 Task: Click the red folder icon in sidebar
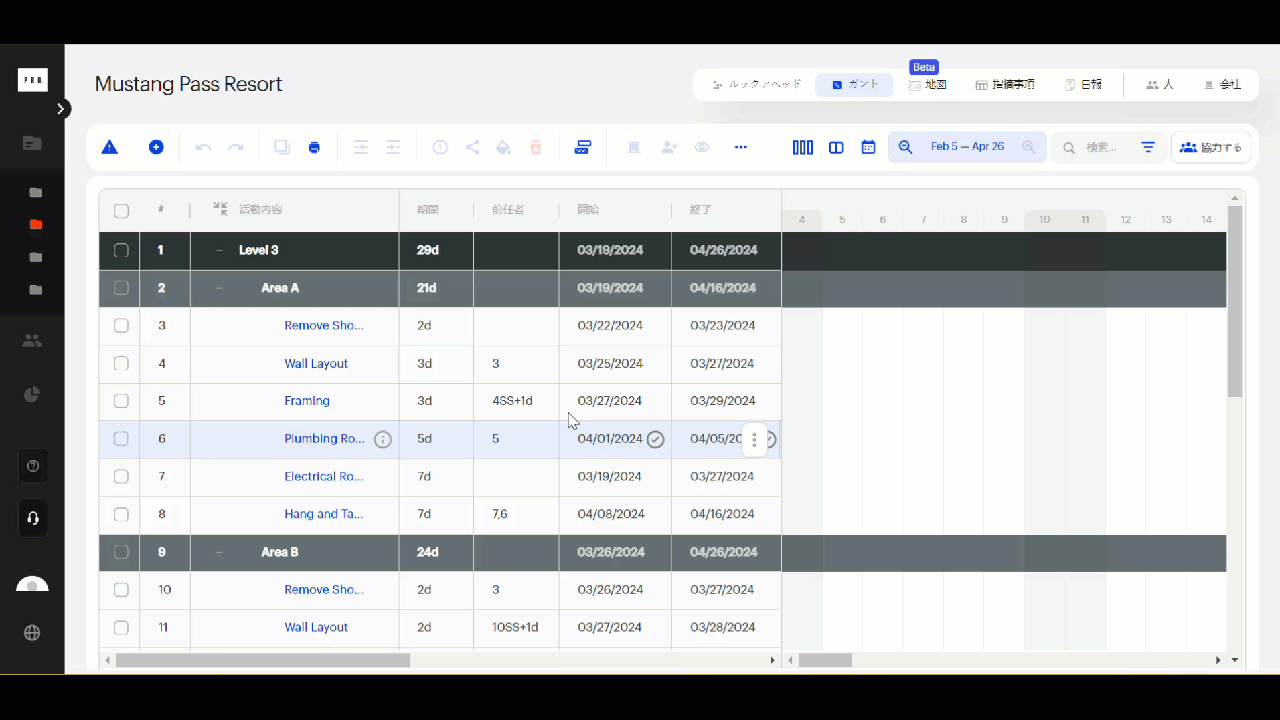click(36, 225)
